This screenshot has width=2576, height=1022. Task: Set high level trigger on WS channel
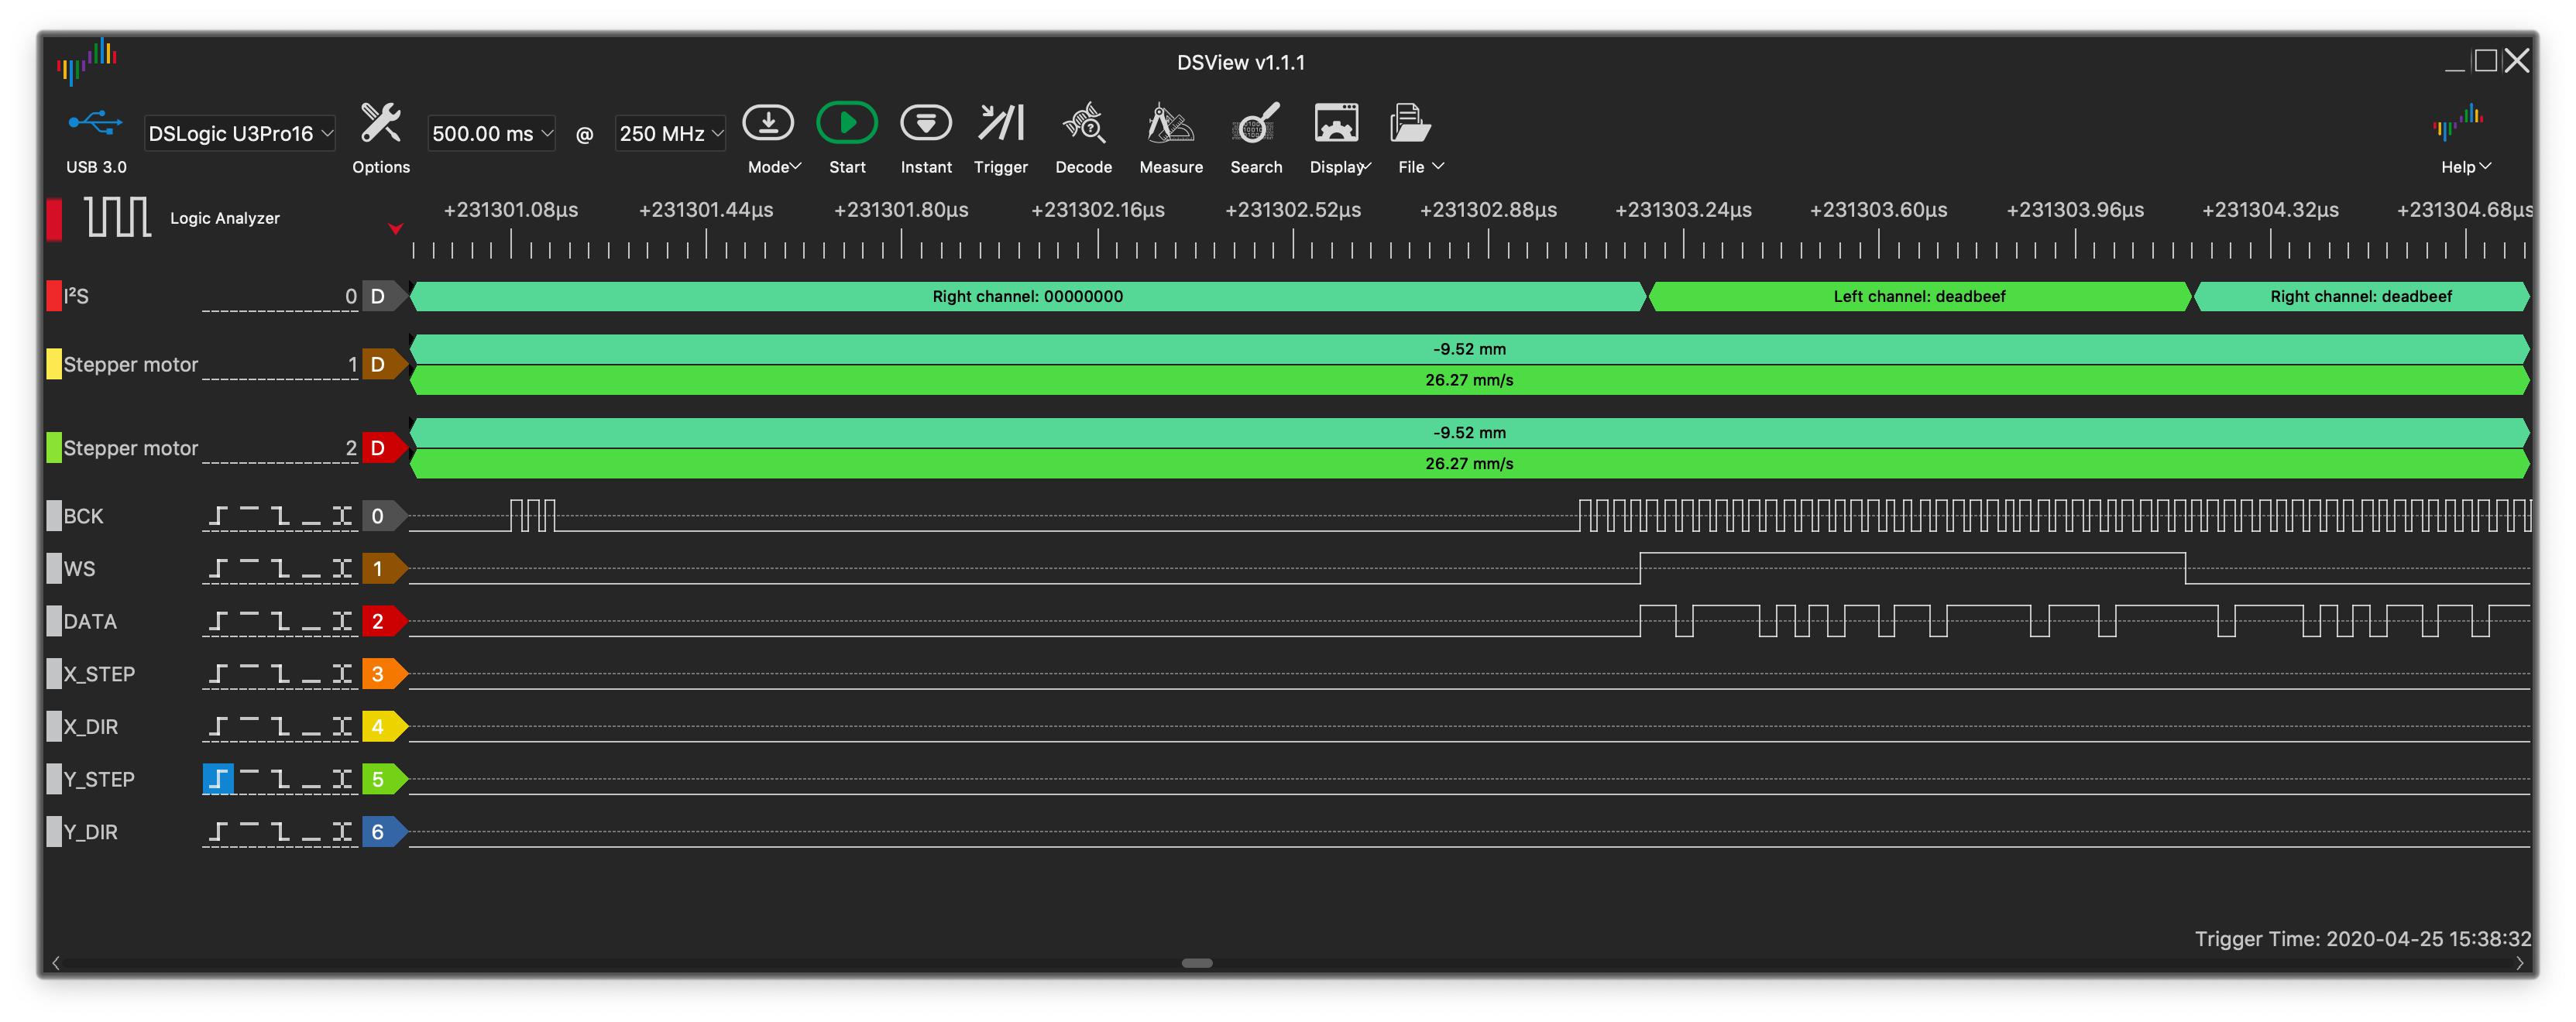click(x=249, y=568)
